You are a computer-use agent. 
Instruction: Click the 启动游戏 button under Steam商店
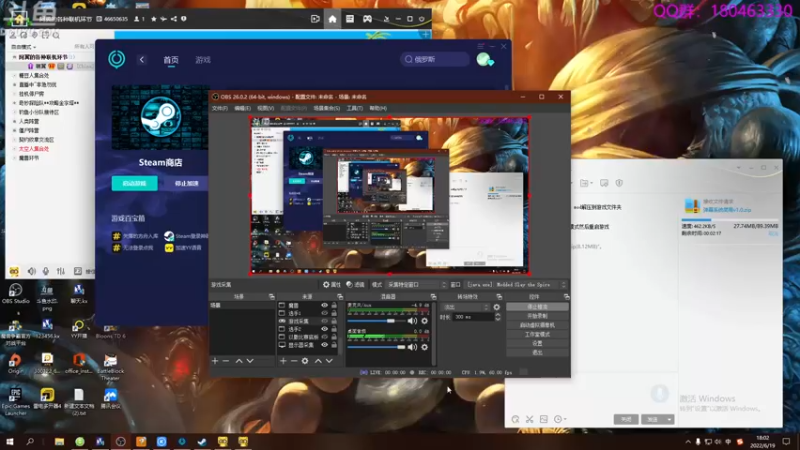tap(135, 183)
